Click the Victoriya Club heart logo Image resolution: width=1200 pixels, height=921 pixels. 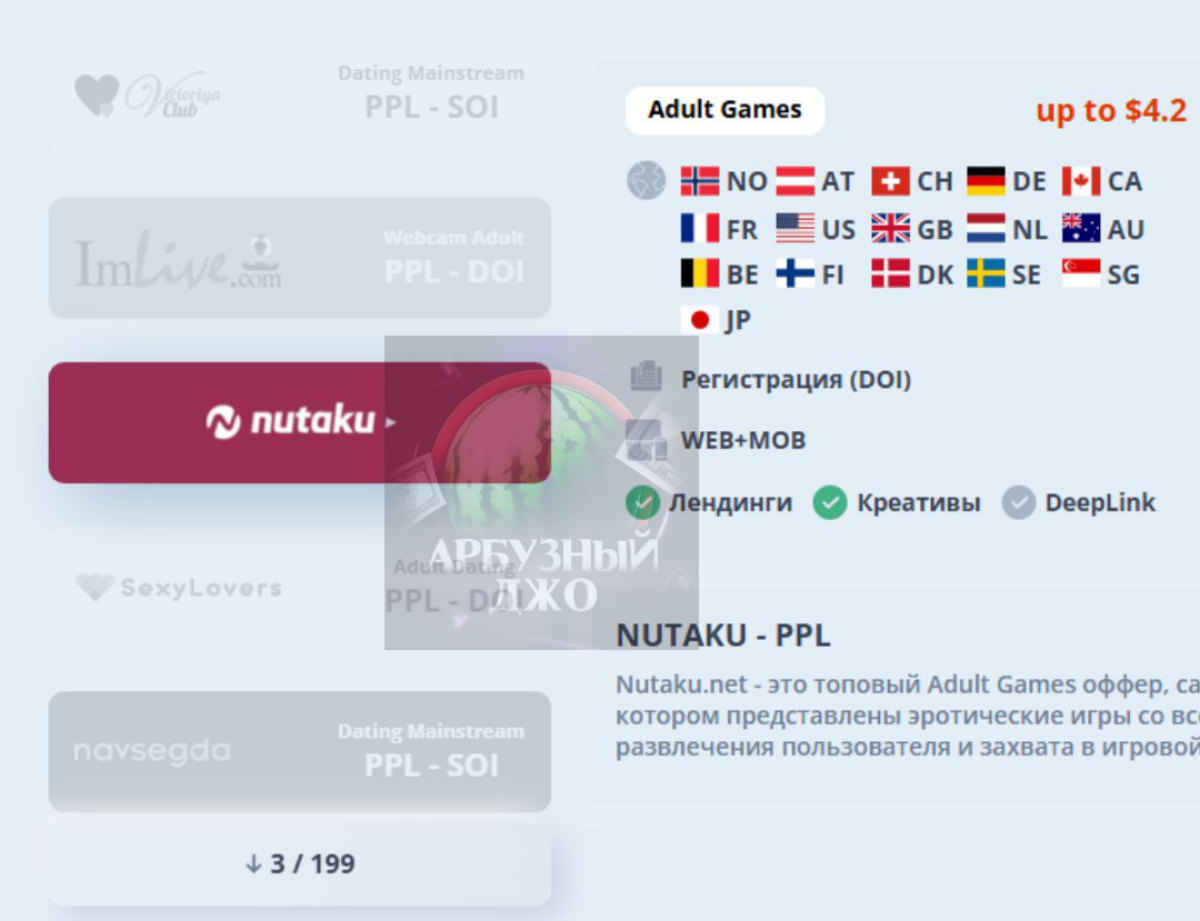click(96, 94)
